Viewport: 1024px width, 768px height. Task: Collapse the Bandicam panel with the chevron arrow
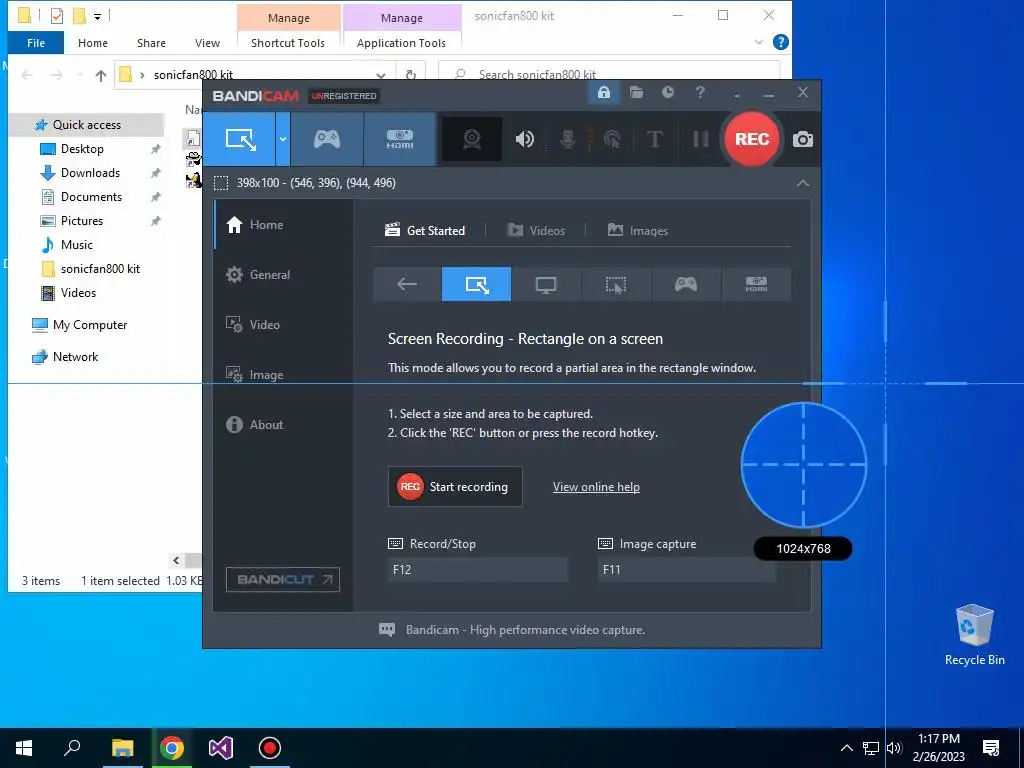(x=803, y=183)
